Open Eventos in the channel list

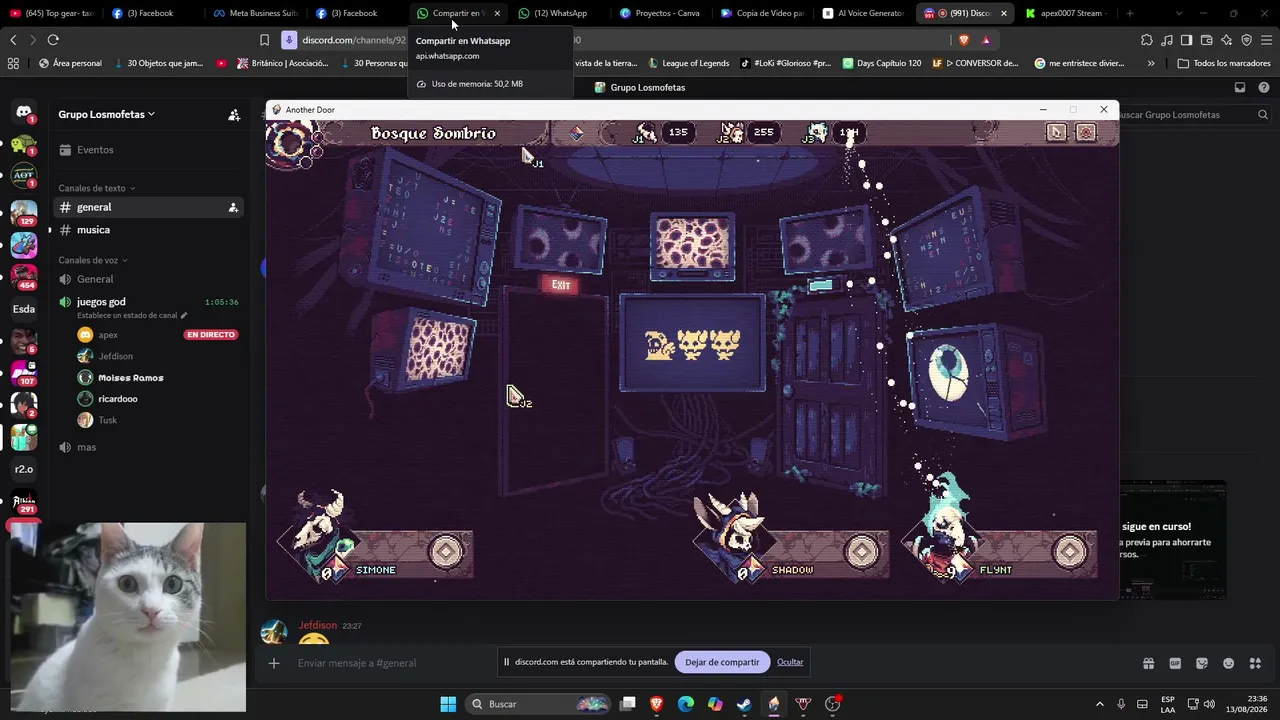(148, 150)
